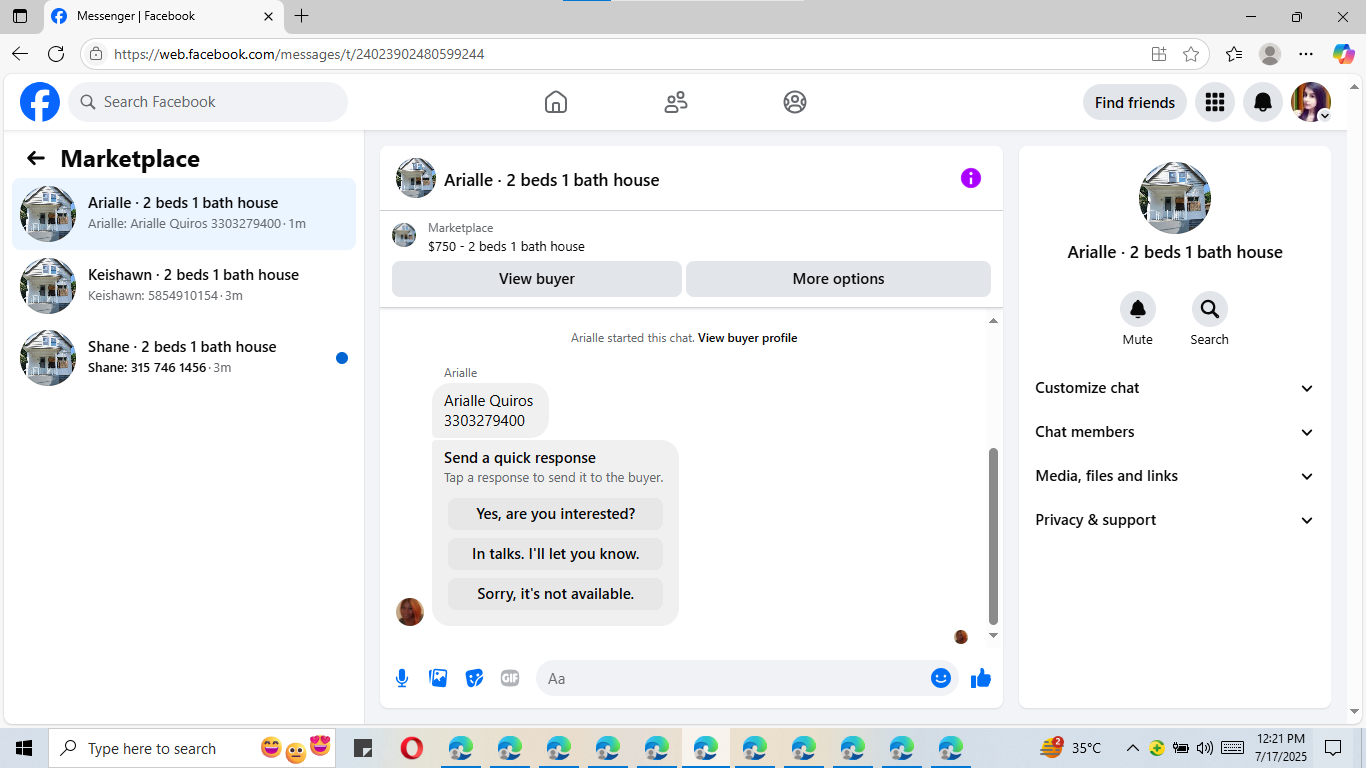Click the message text '3303279400'
The image size is (1366, 768).
click(485, 421)
